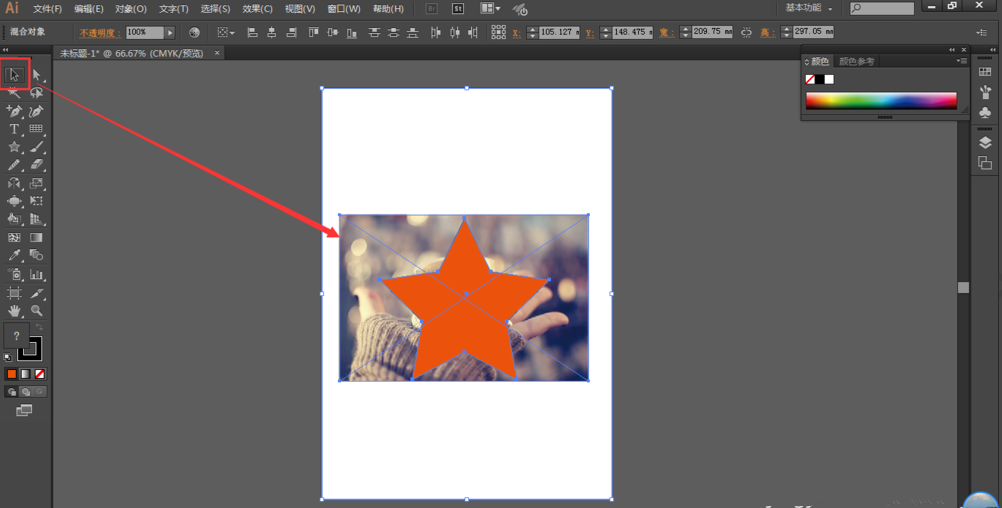Select the Perspective Grid tool

[x=36, y=219]
